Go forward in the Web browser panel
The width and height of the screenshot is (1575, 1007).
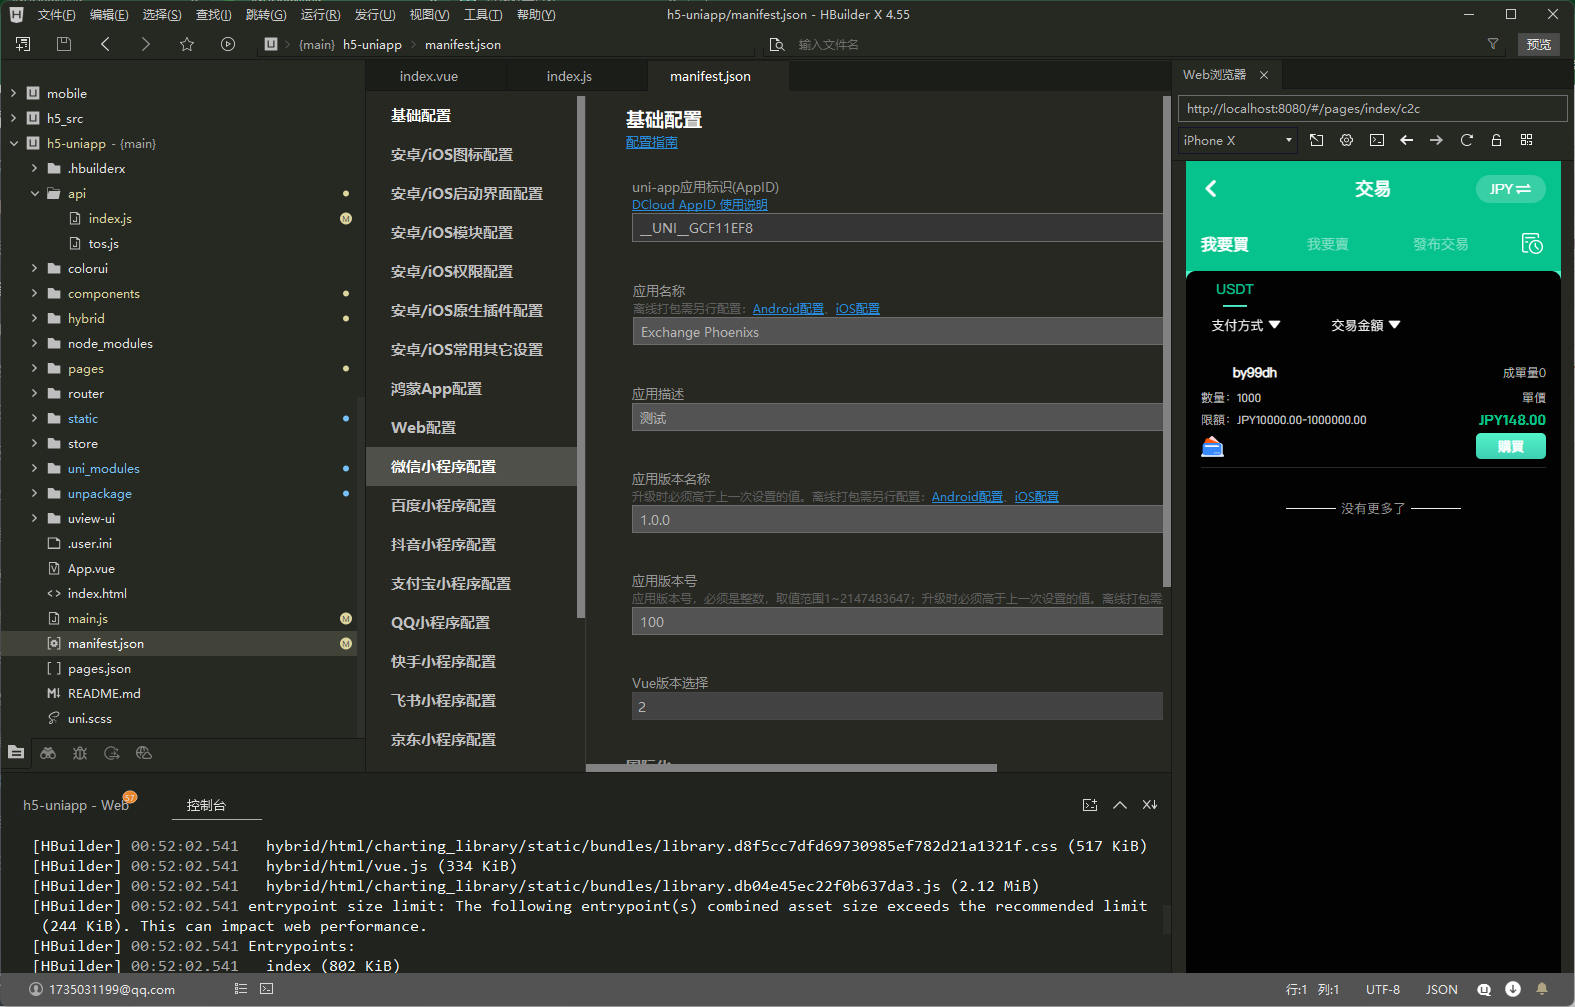click(1436, 140)
